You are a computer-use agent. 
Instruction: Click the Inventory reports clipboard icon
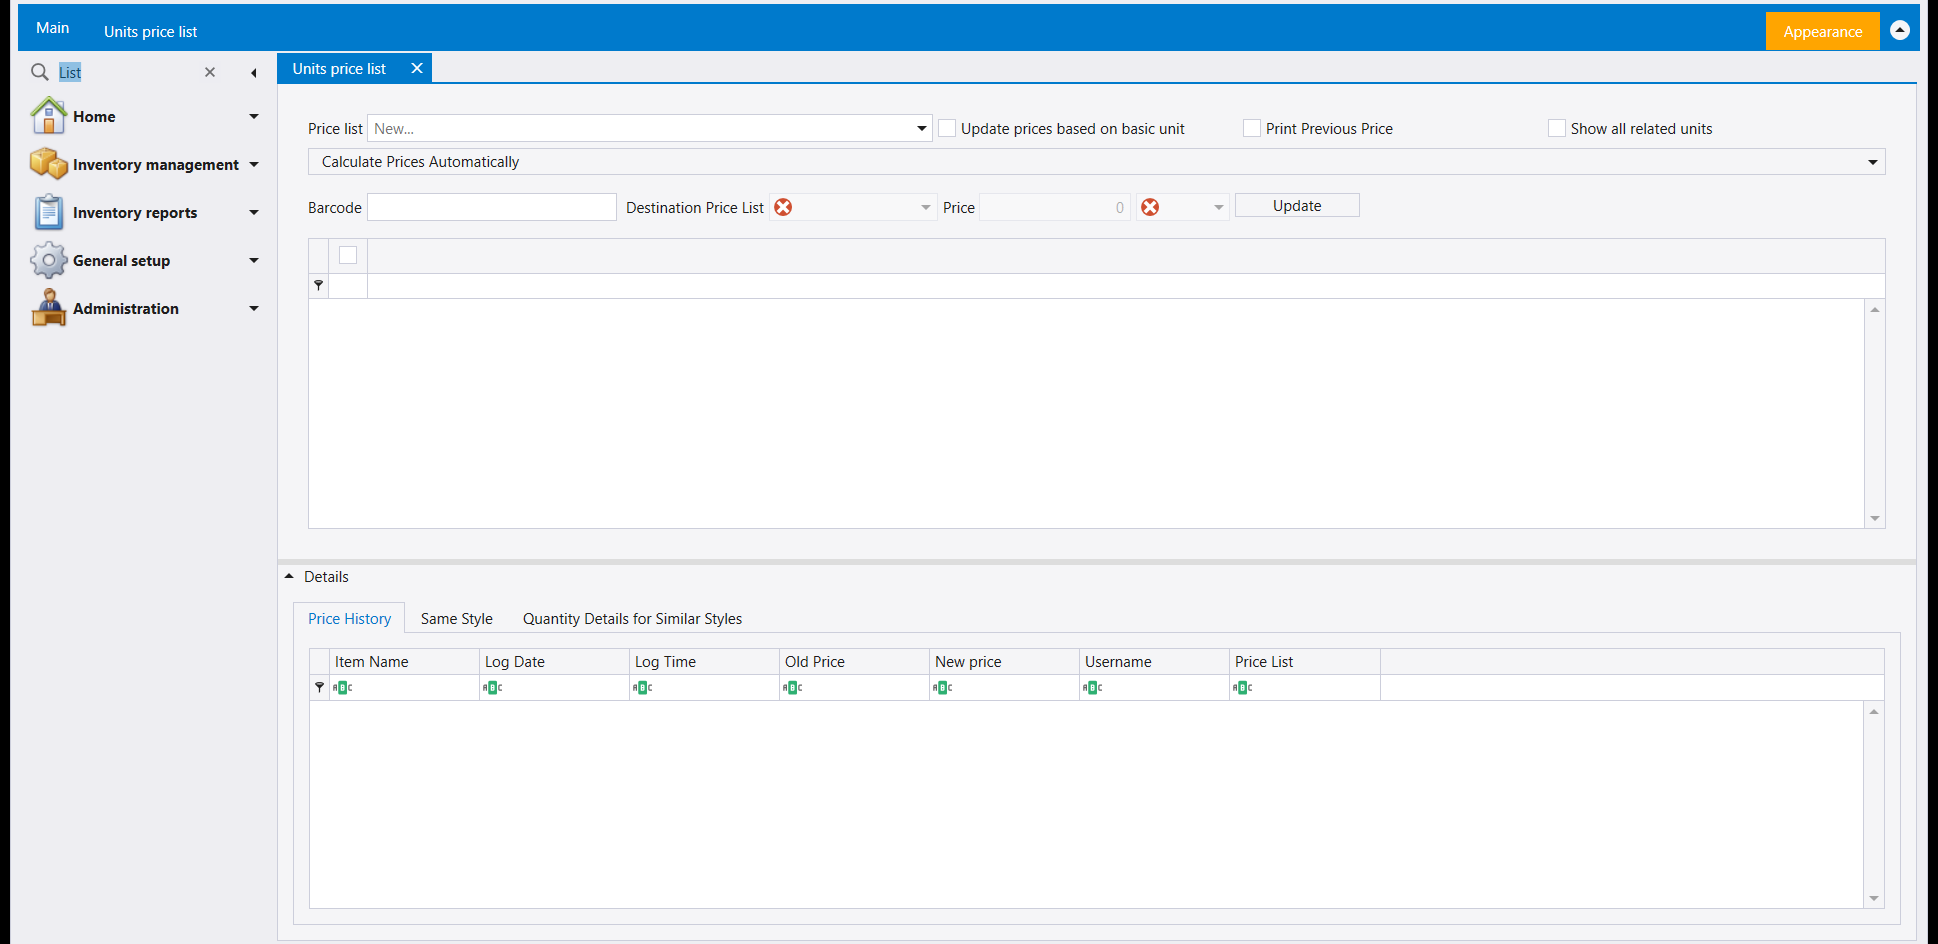48,212
